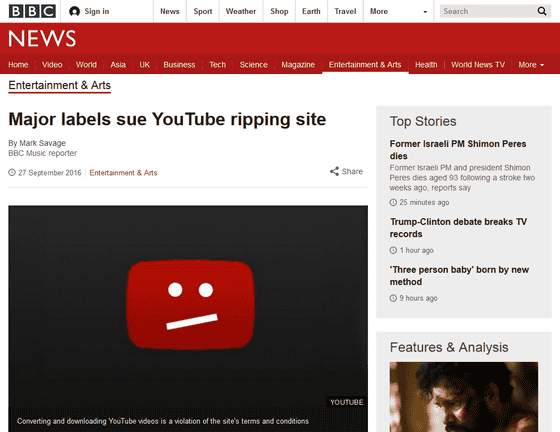Image resolution: width=560 pixels, height=432 pixels.
Task: Open the Features & Analysis thumbnail image
Action: tap(464, 397)
